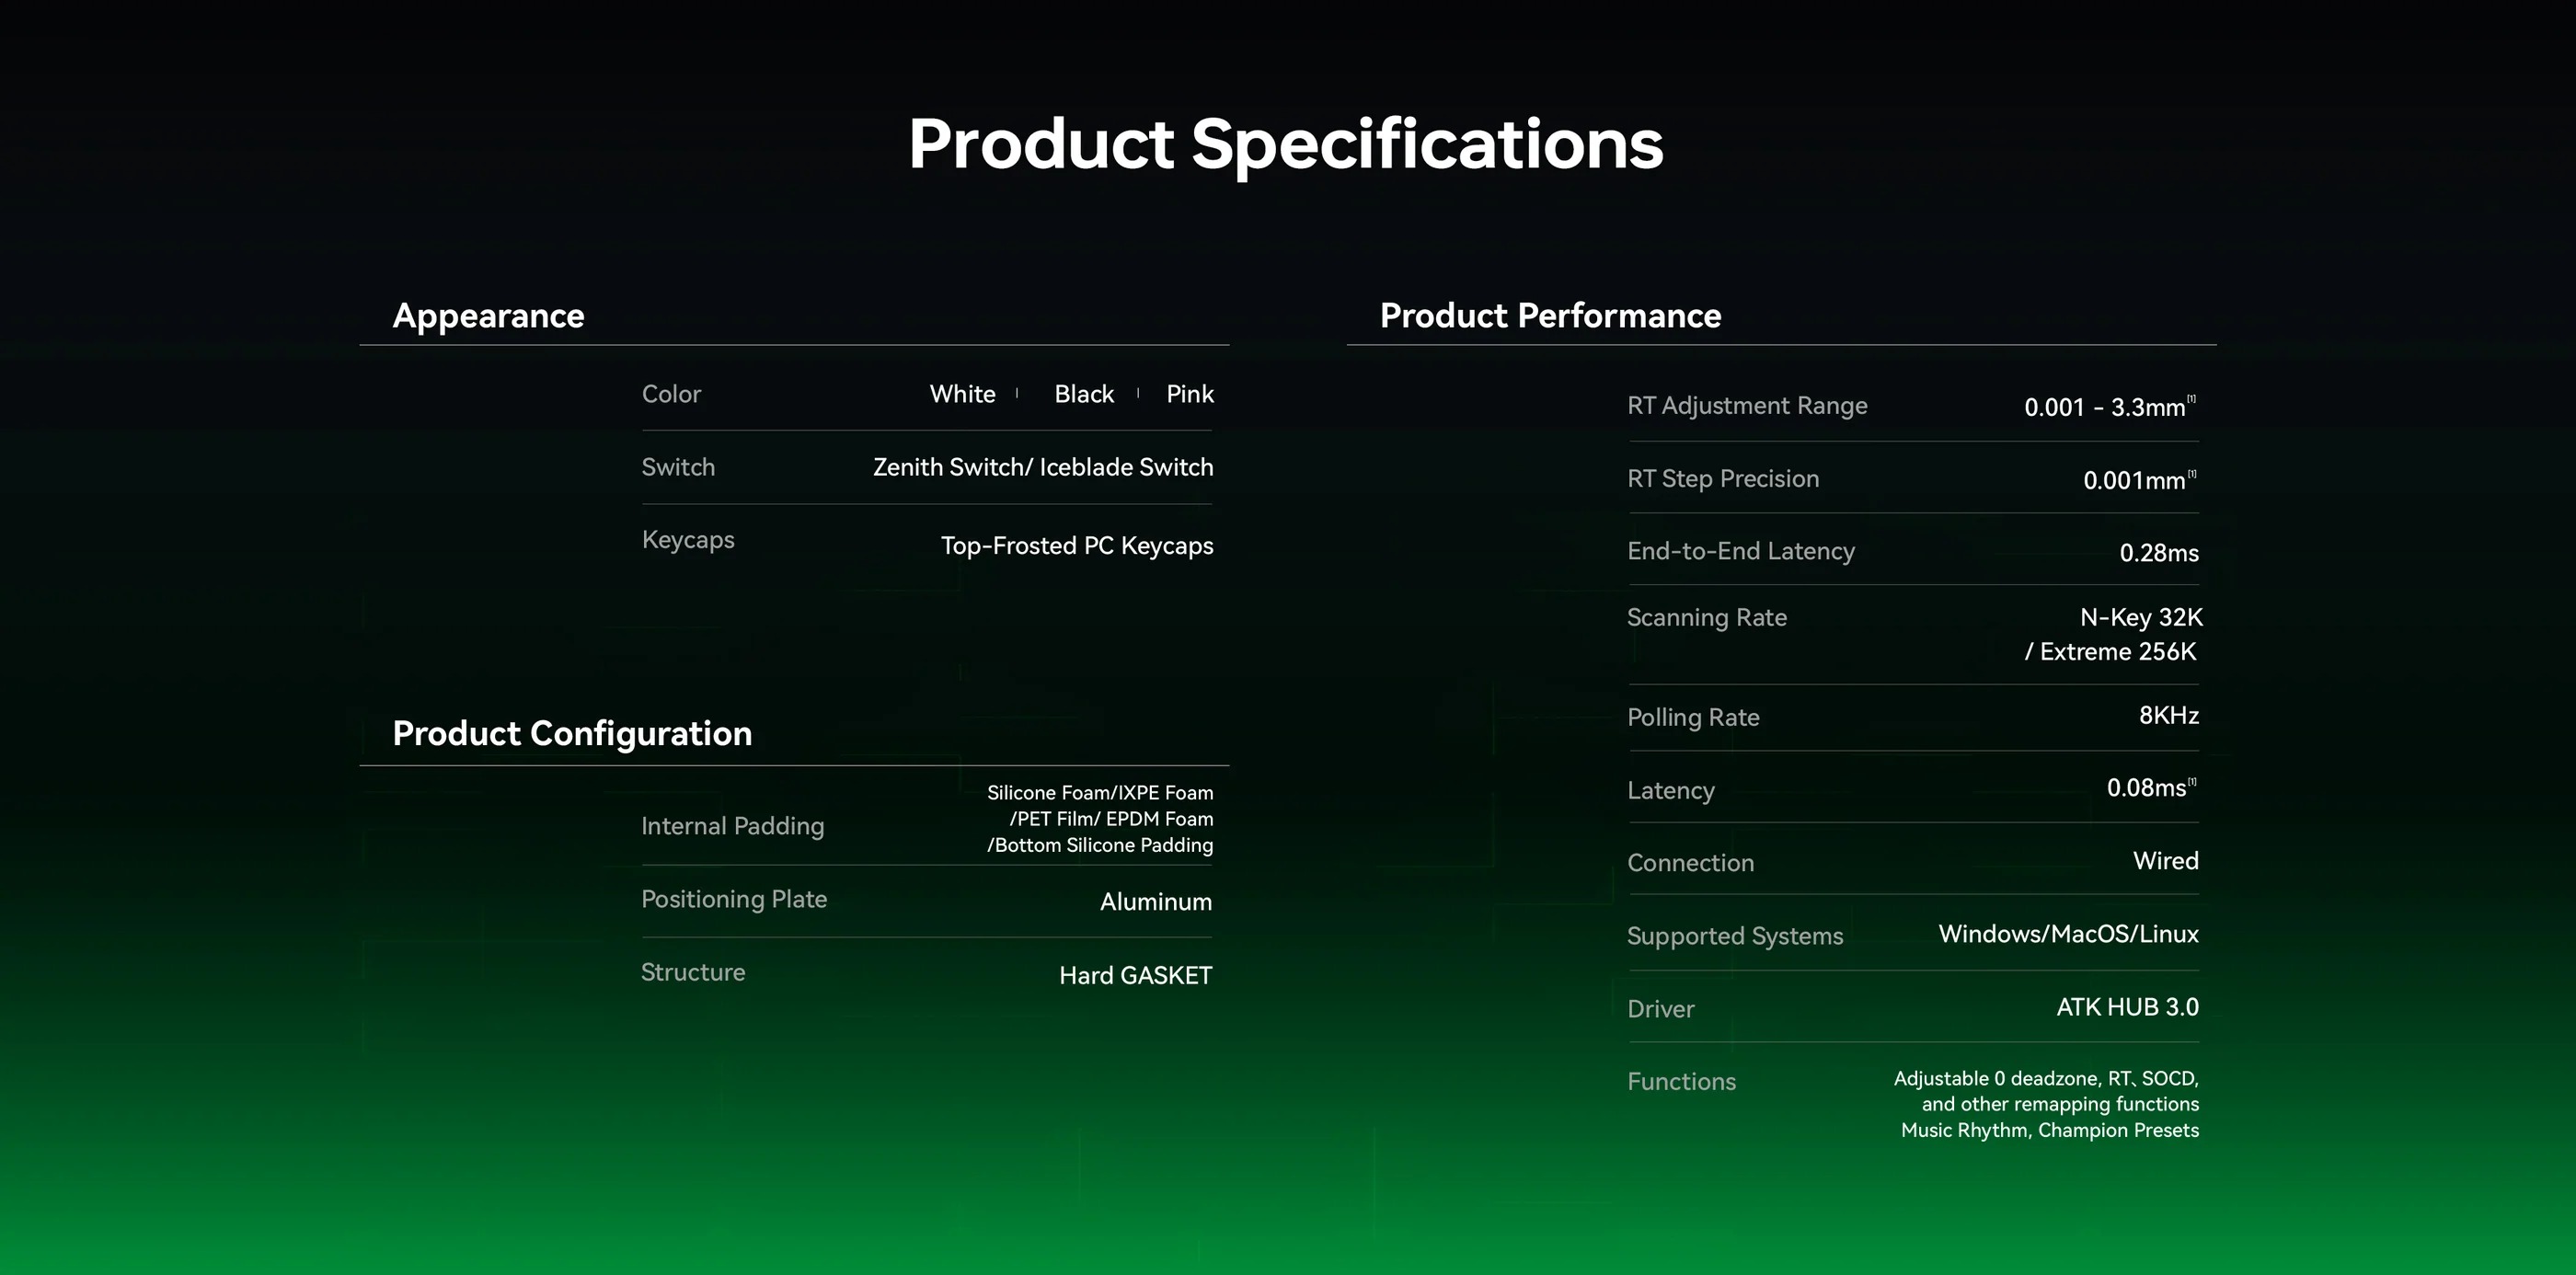Click the 8KHz polling rate value
Screen dimensions: 2576x1275
pyautogui.click(x=2168, y=716)
